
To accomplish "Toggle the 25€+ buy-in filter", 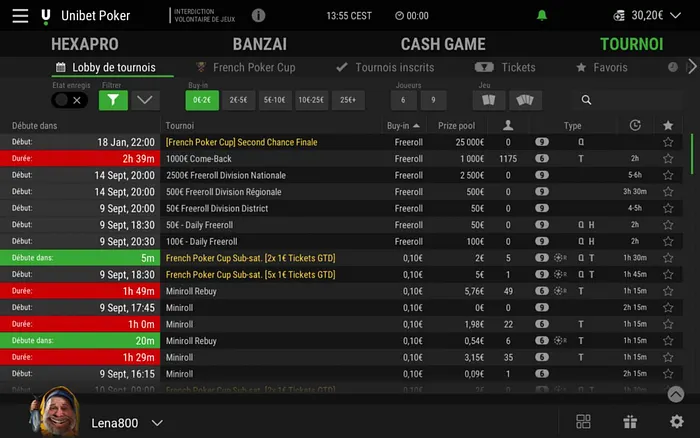I will (x=348, y=100).
